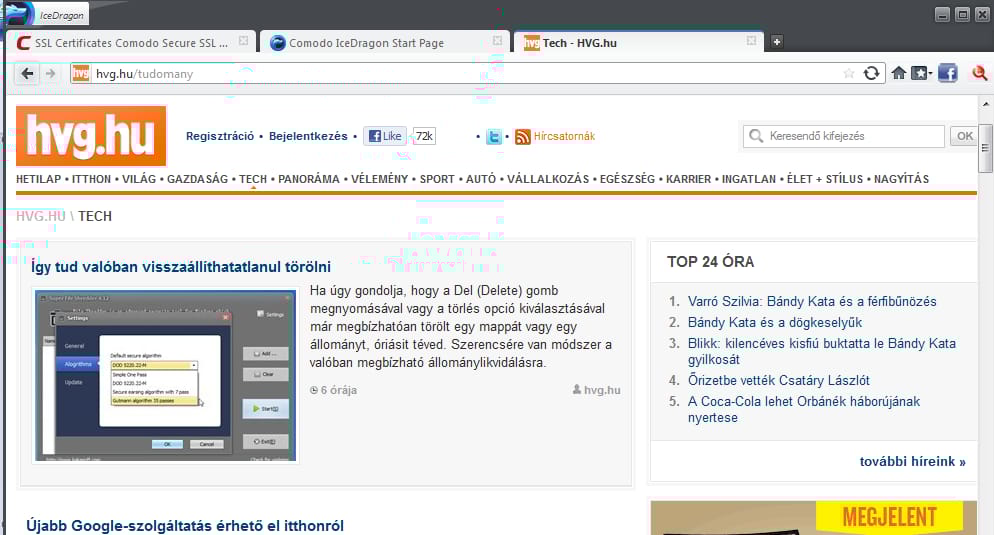Open the VILÁG section
994x535 pixels.
coord(139,179)
